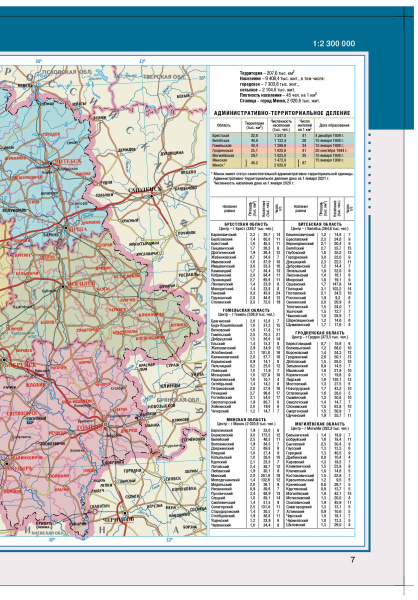
Task: Click the Гомель city marker
Action: coord(106,424)
